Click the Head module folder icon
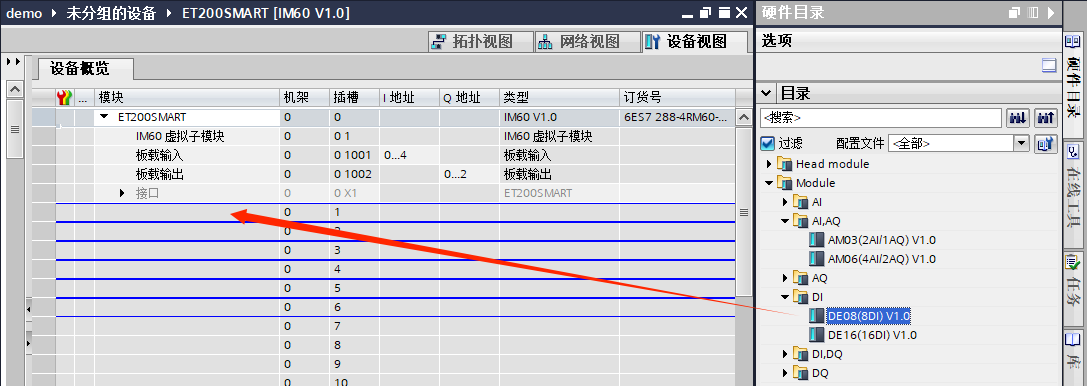Viewport: 1087px width, 386px height. (x=785, y=164)
